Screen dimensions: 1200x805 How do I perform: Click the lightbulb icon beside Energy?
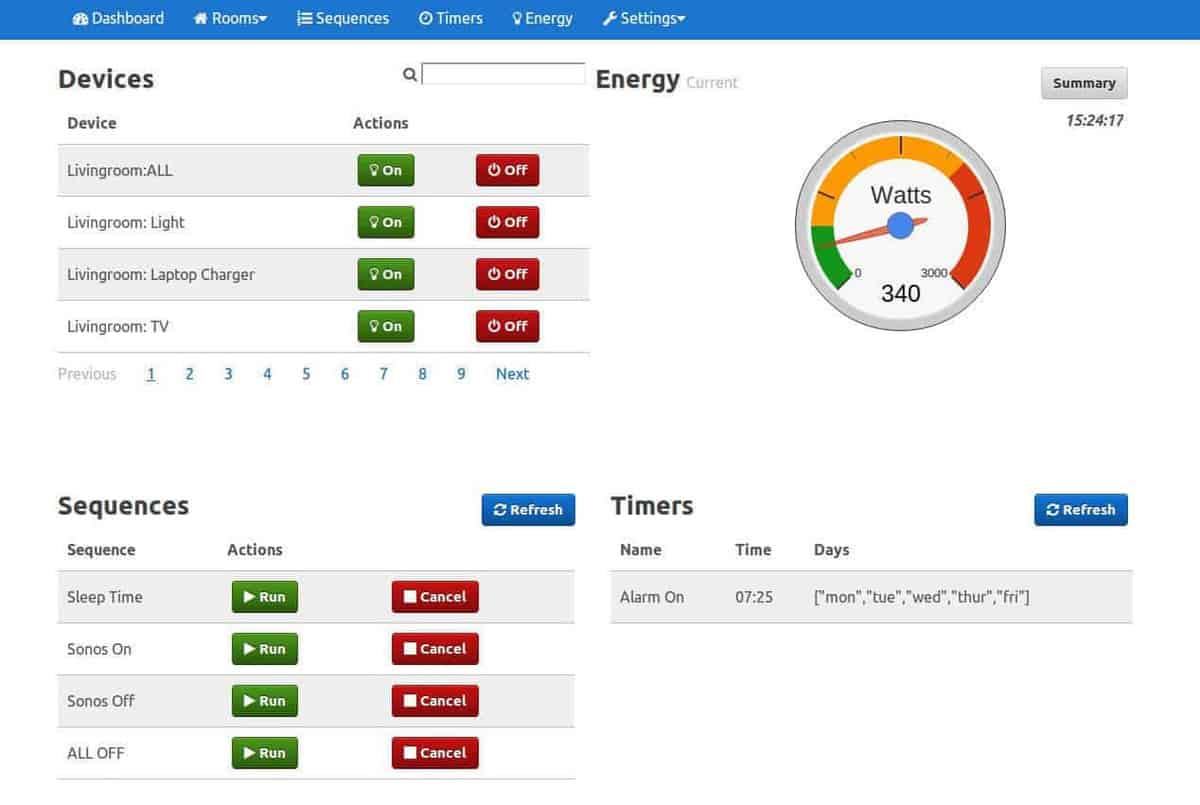517,19
